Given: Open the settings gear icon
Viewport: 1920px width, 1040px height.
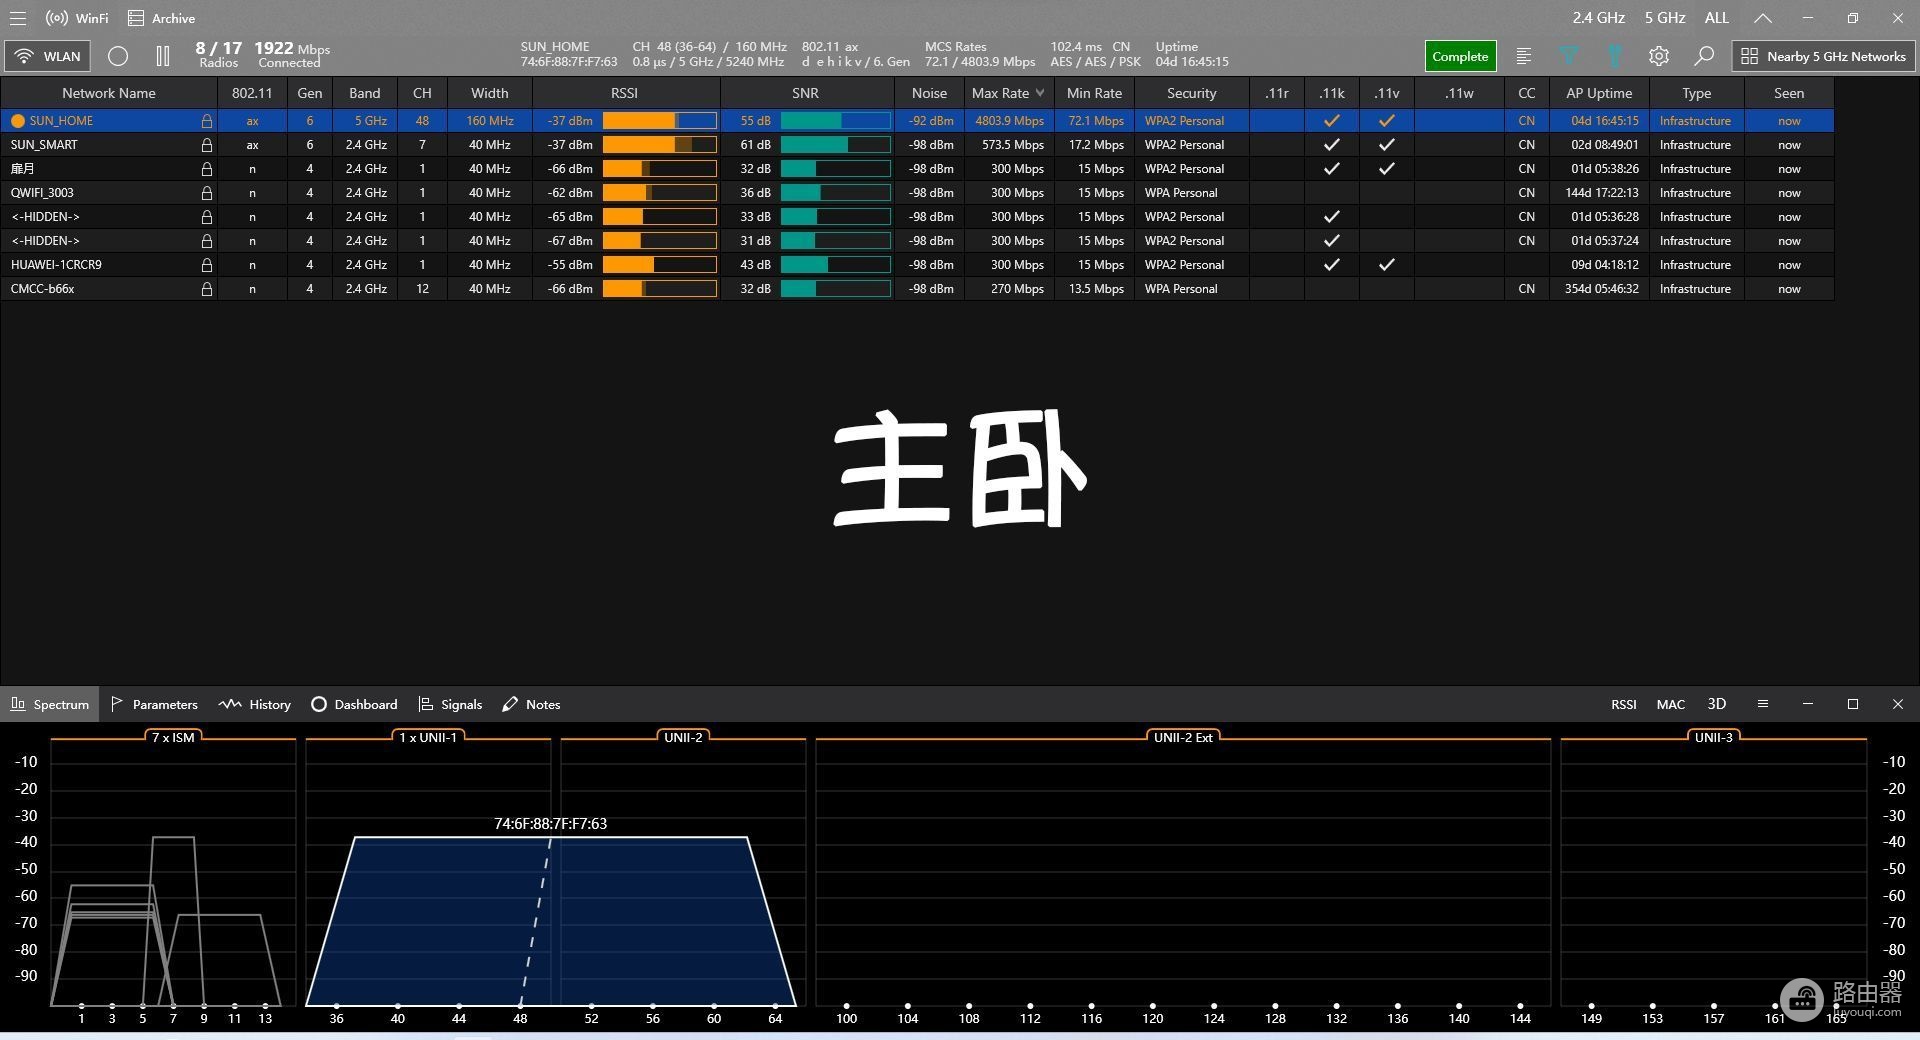Looking at the screenshot, I should coord(1659,56).
